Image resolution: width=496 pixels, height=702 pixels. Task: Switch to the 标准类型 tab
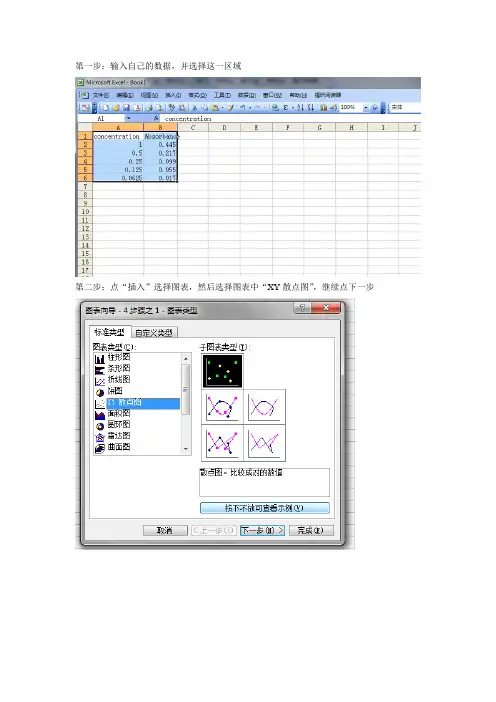click(x=109, y=332)
